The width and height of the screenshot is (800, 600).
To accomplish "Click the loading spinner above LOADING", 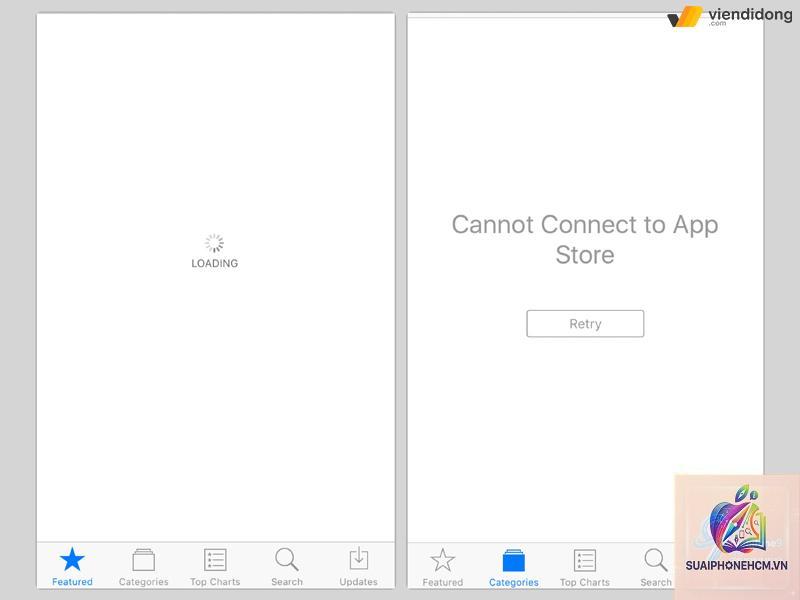I will click(x=214, y=243).
